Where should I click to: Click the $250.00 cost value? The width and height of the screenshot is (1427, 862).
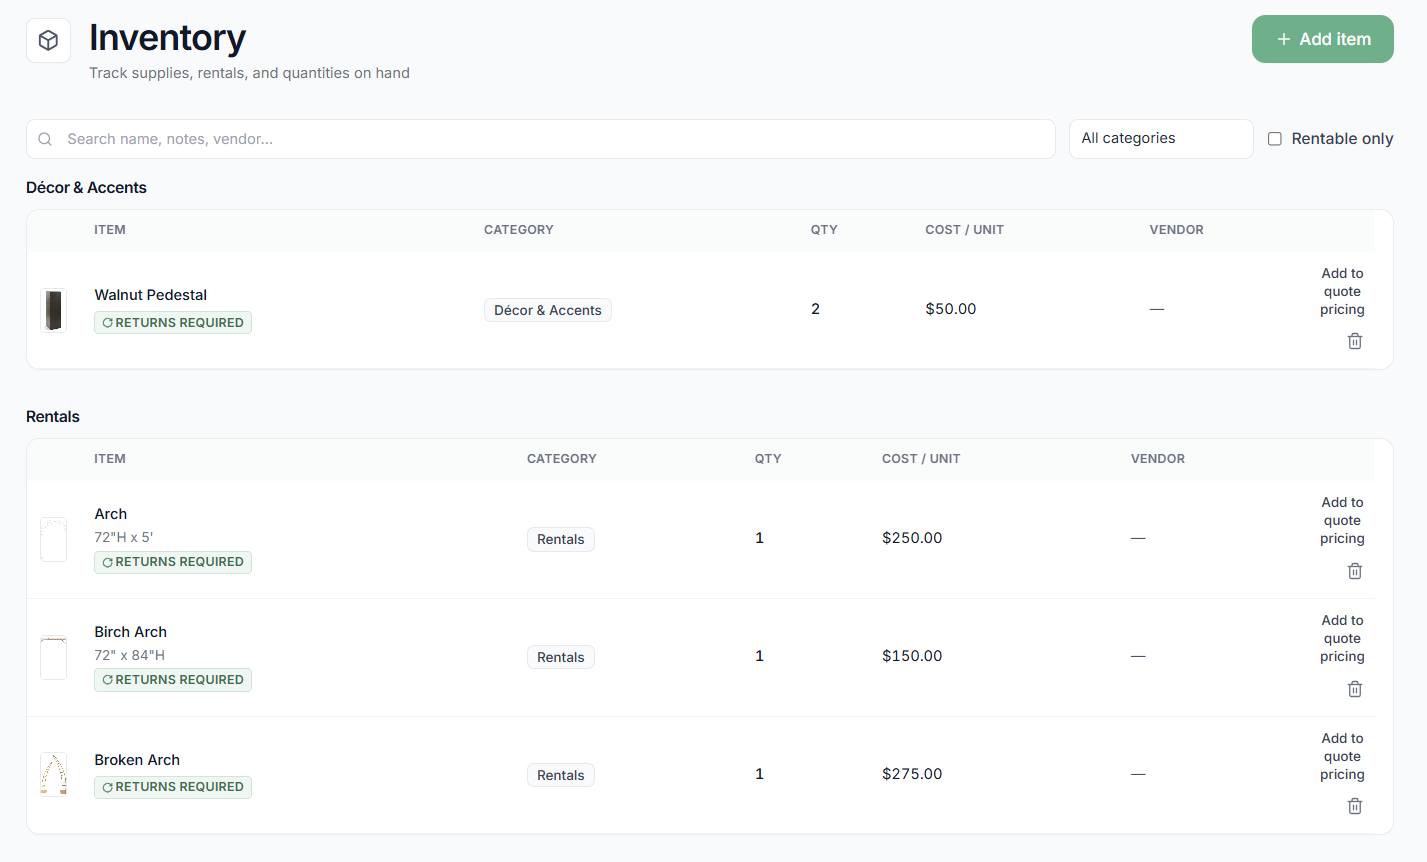coord(912,538)
